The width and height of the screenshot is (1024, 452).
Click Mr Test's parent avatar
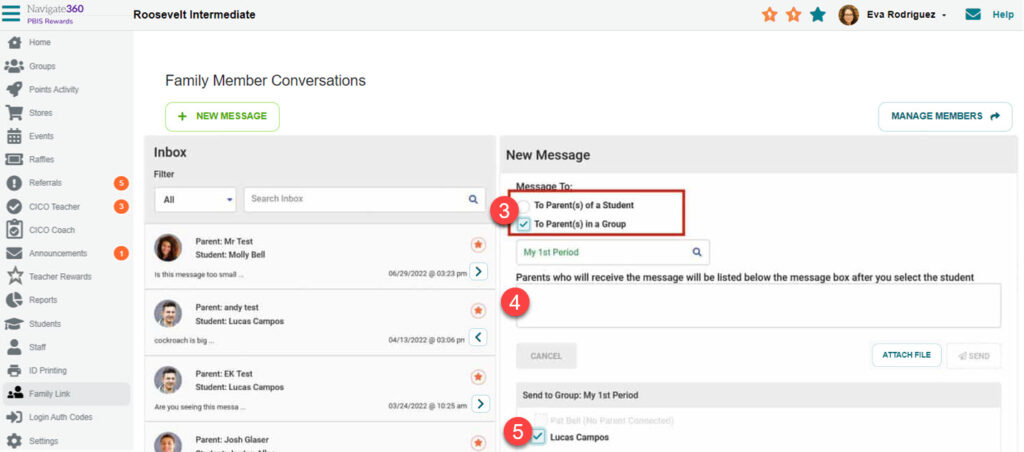[x=168, y=248]
